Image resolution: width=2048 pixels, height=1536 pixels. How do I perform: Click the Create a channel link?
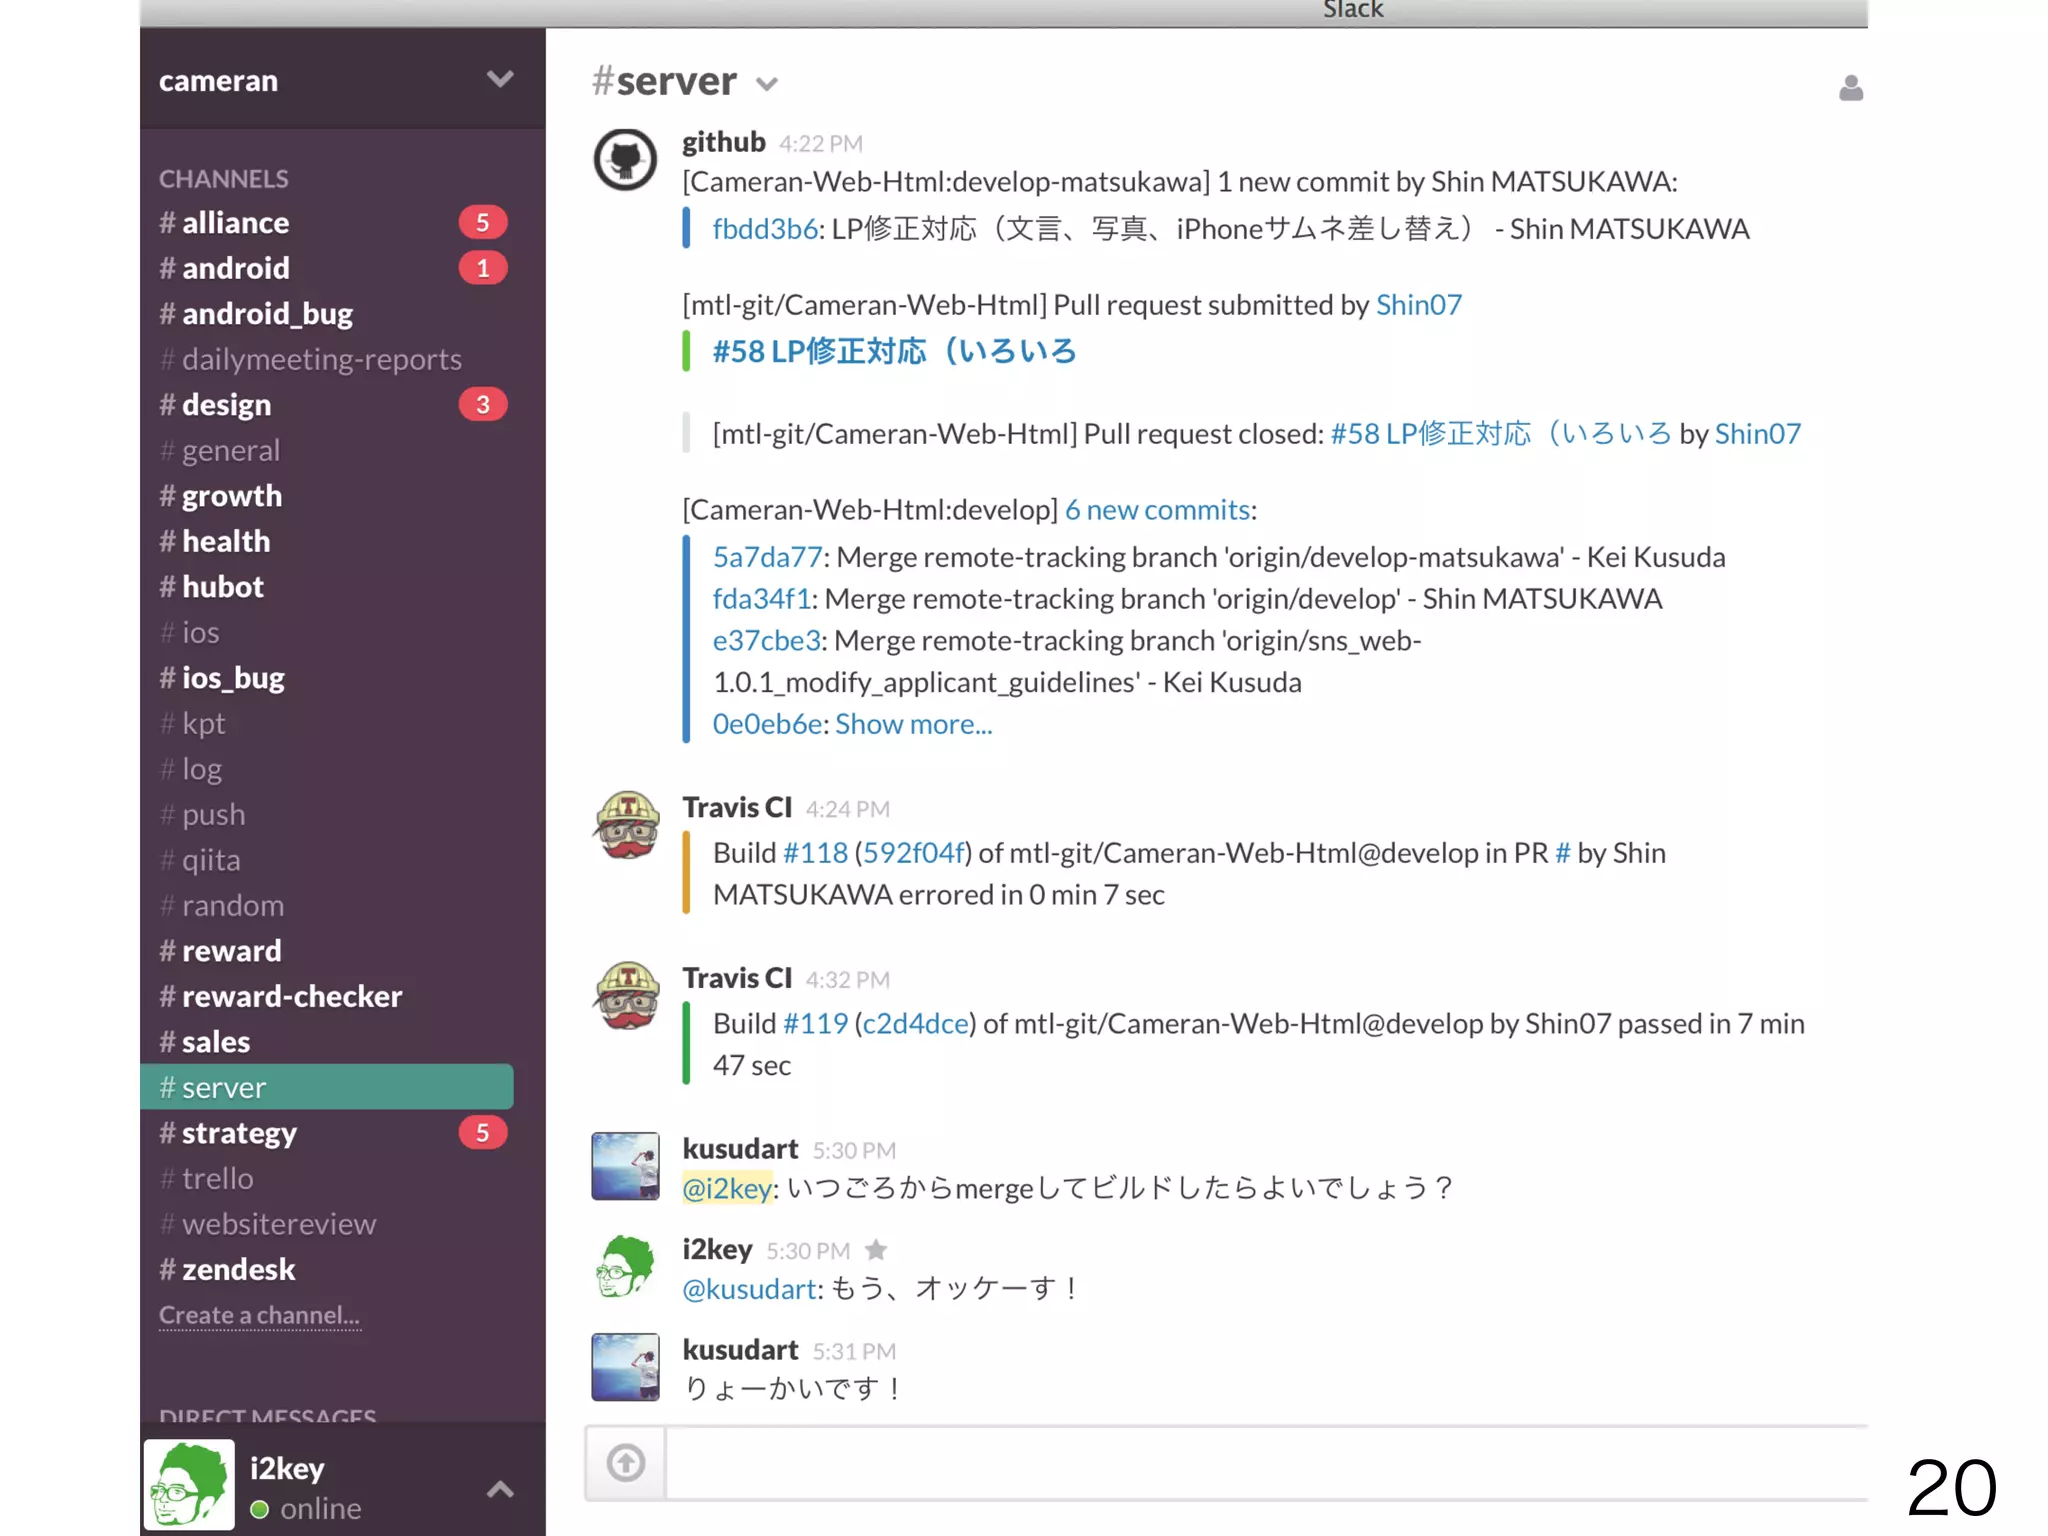259,1315
